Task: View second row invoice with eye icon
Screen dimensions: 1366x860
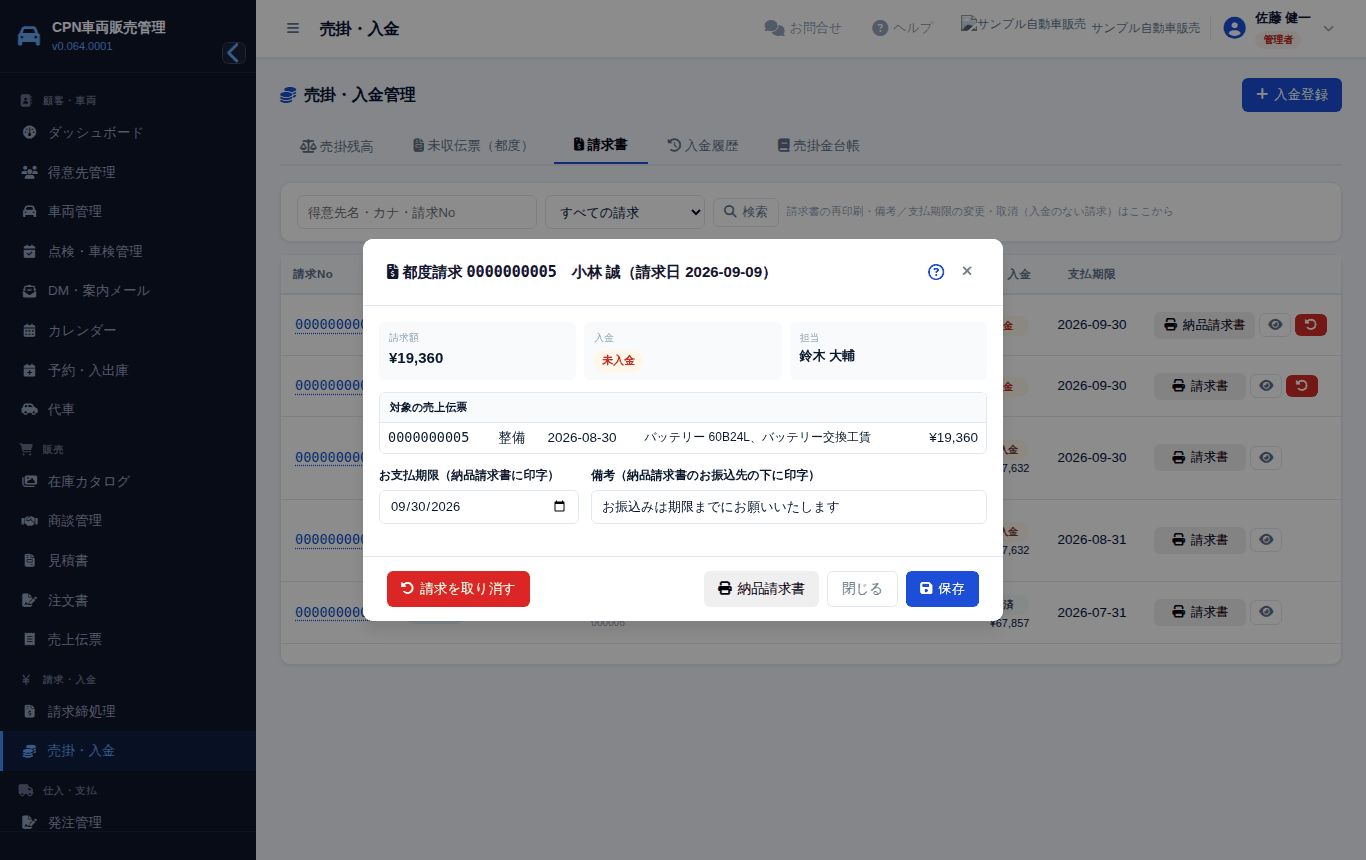Action: point(1266,386)
